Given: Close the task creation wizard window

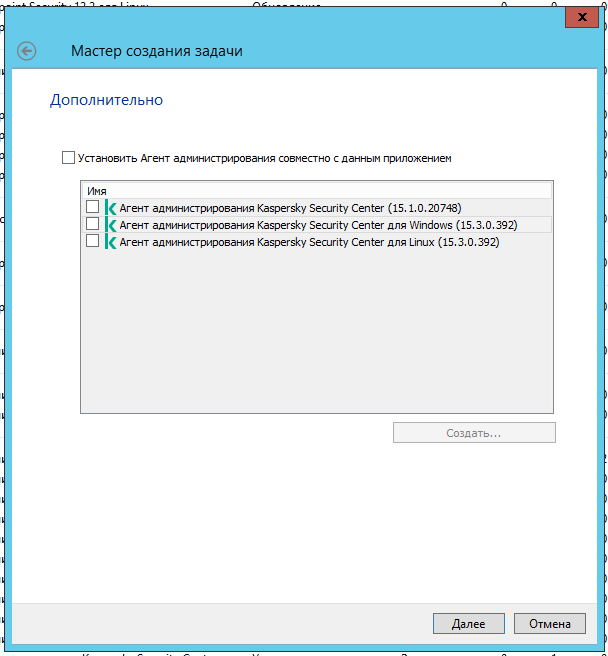Looking at the screenshot, I should [582, 17].
